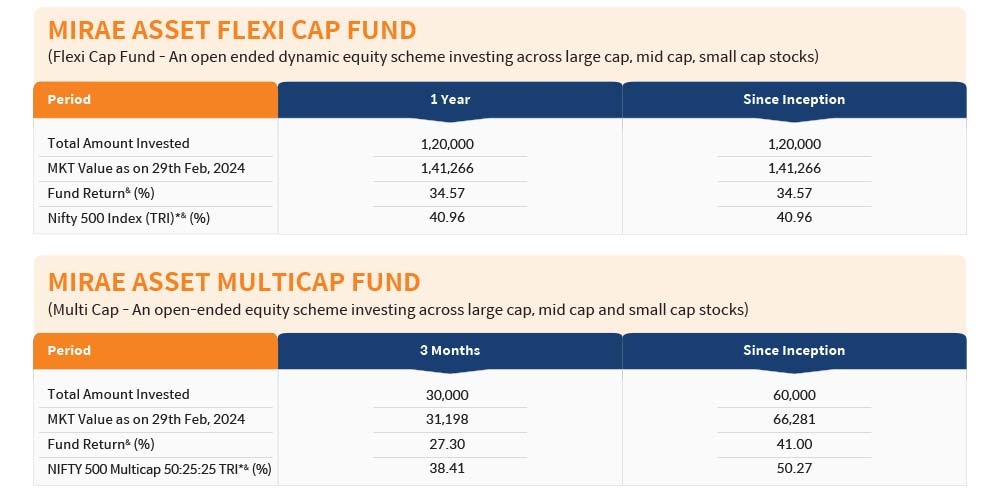Select the 3 Months column header
The height and width of the screenshot is (495, 1000).
click(x=450, y=351)
